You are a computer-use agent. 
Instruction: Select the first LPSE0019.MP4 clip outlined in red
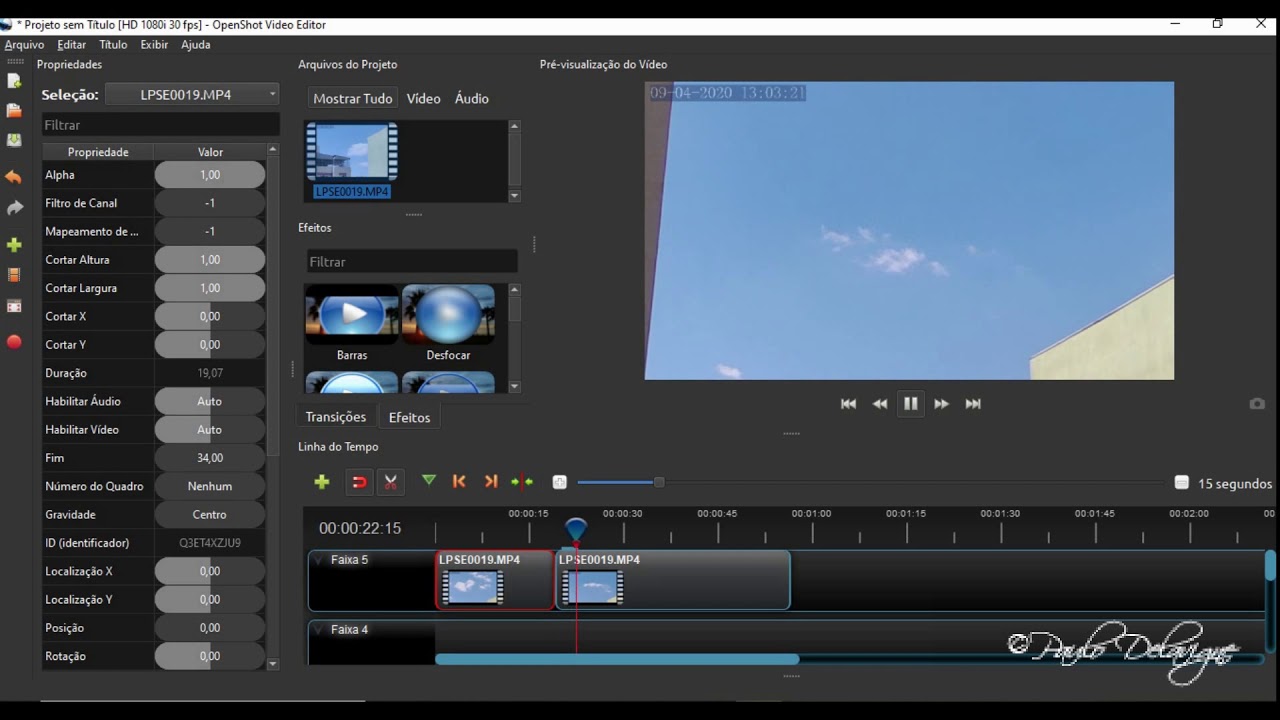pyautogui.click(x=495, y=580)
